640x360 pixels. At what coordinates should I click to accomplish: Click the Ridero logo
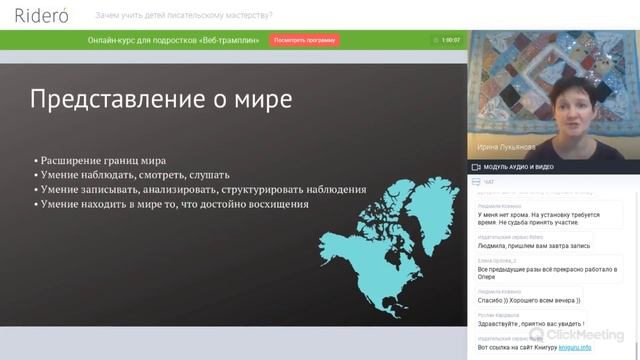(x=41, y=16)
